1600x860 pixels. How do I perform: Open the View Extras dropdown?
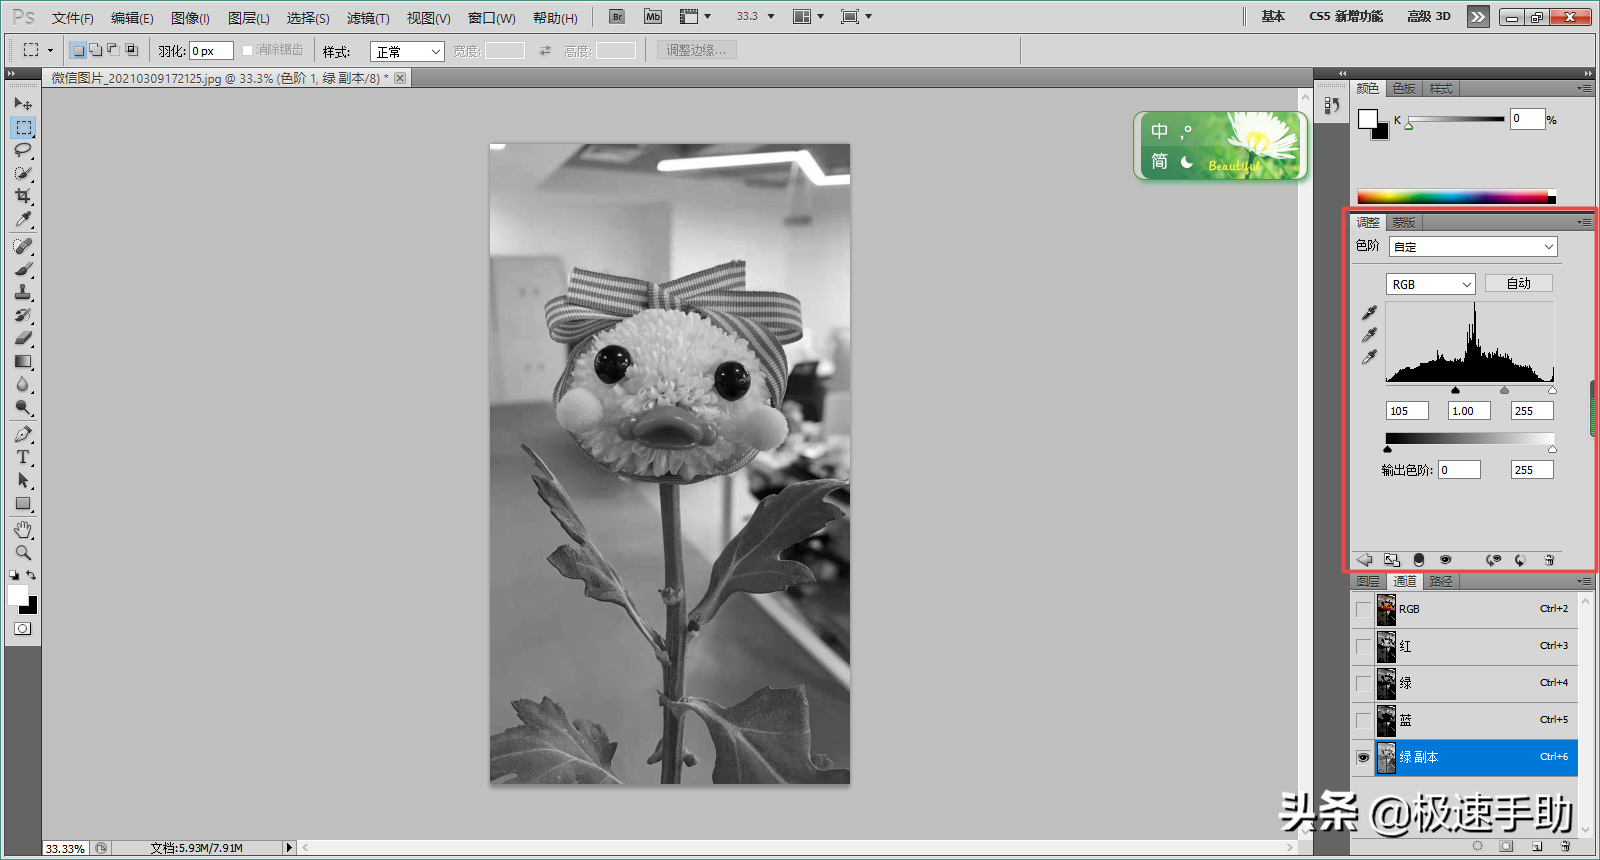(696, 16)
